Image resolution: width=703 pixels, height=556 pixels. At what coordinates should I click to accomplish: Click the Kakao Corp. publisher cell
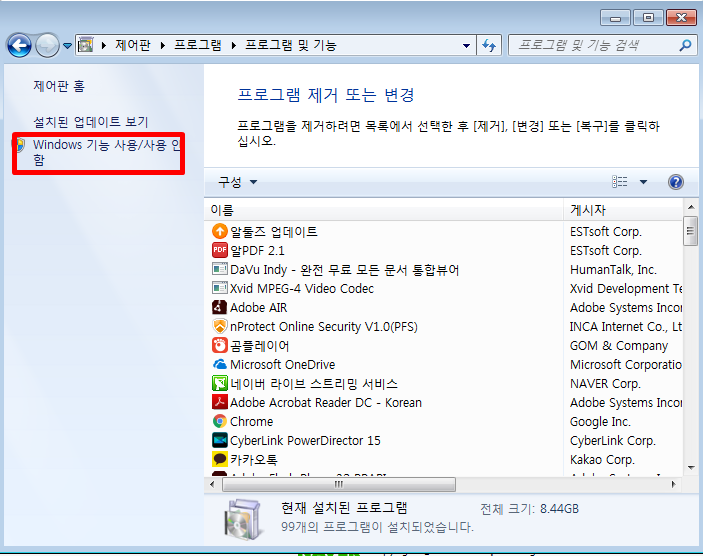click(x=602, y=460)
